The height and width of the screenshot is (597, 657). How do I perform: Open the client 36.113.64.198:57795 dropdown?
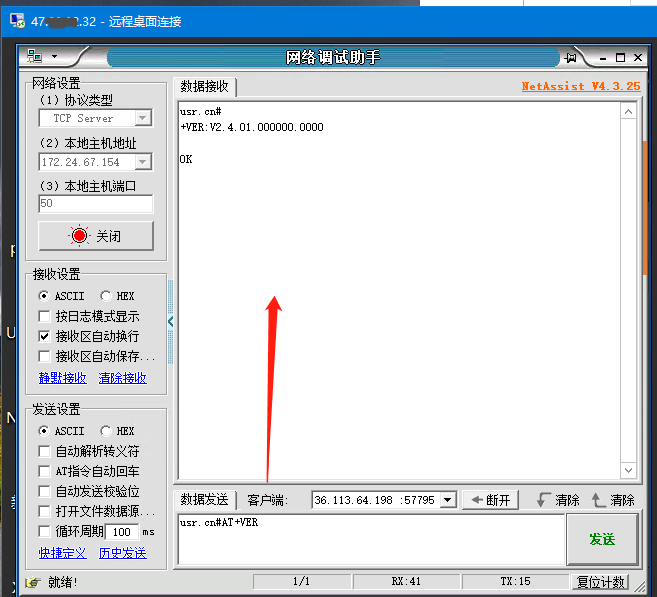[x=448, y=500]
